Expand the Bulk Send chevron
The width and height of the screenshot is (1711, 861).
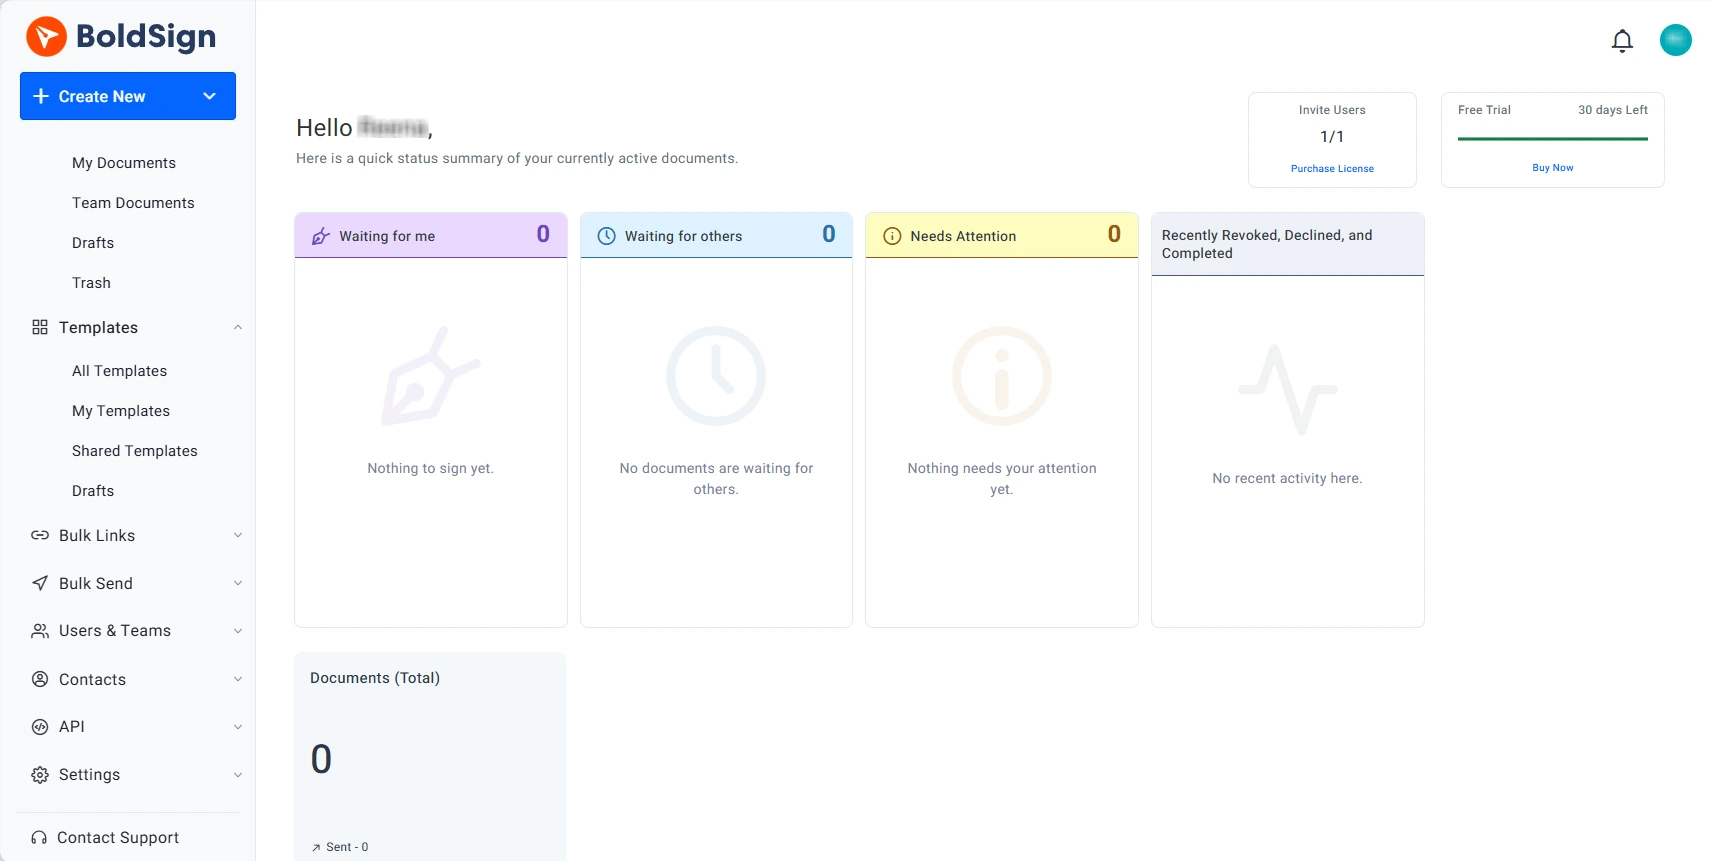click(x=238, y=583)
